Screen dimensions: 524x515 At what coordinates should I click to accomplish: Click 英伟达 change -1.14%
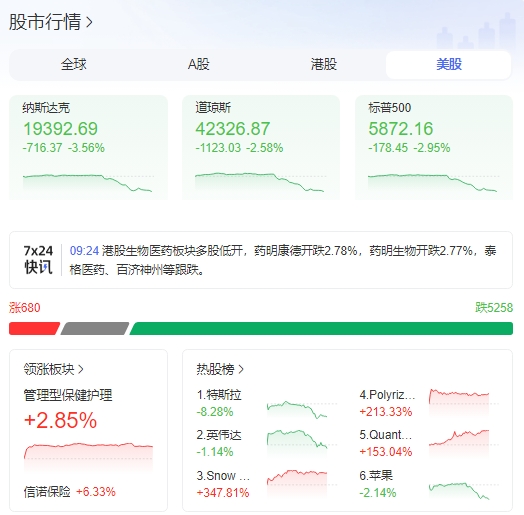click(x=215, y=452)
